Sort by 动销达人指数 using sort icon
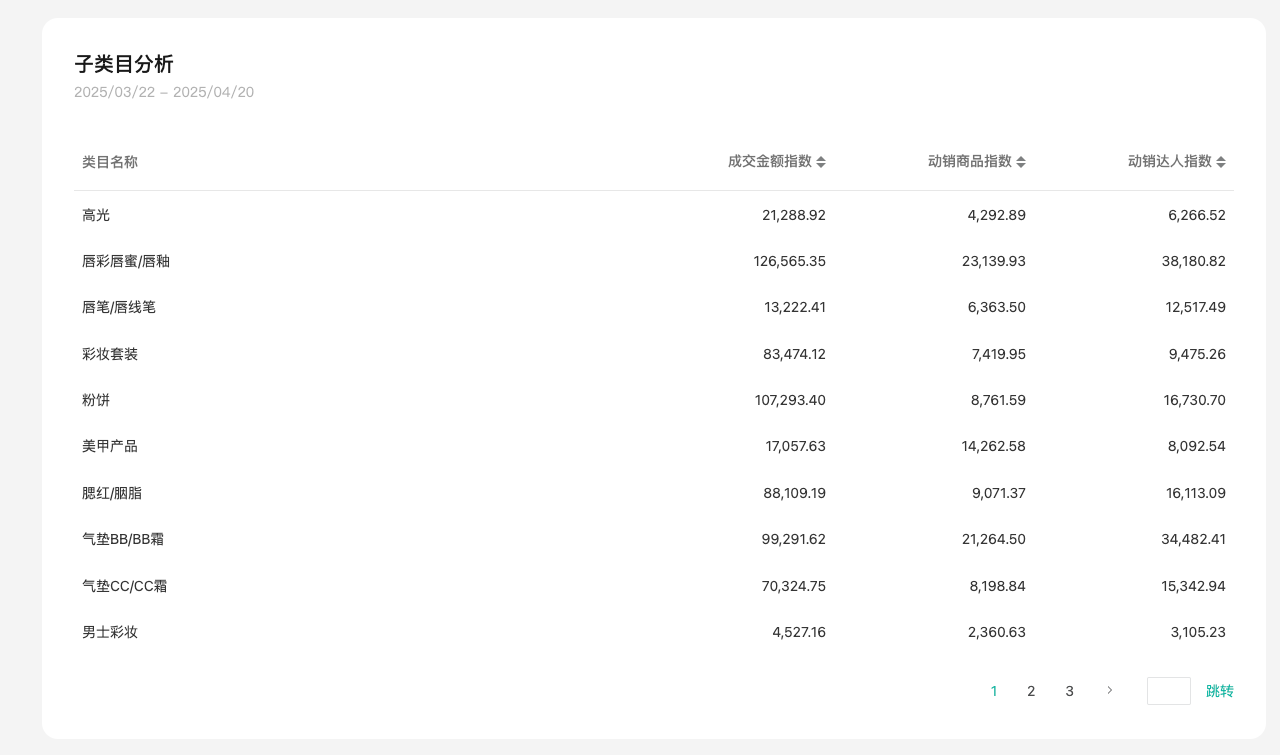1280x755 pixels. [x=1221, y=162]
